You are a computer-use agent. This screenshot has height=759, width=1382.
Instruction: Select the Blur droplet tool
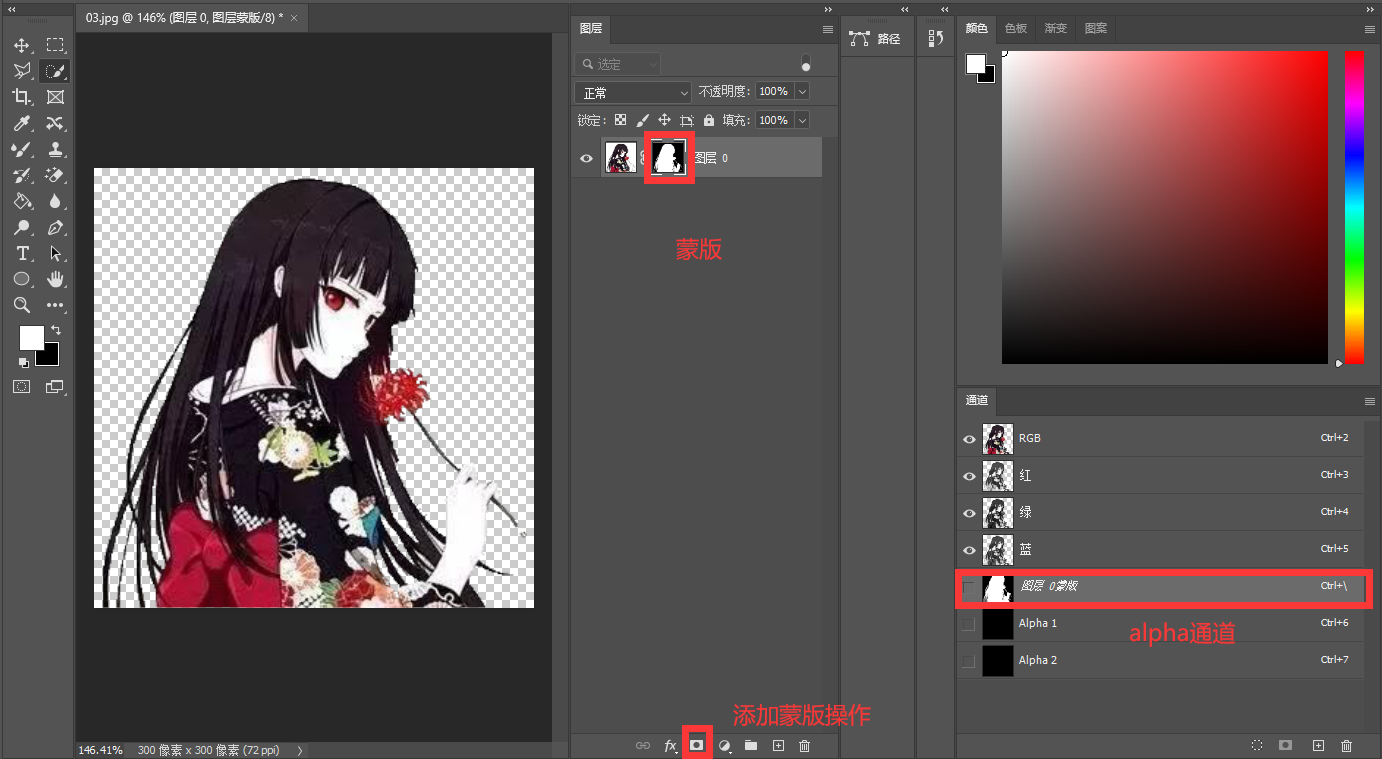click(x=55, y=201)
